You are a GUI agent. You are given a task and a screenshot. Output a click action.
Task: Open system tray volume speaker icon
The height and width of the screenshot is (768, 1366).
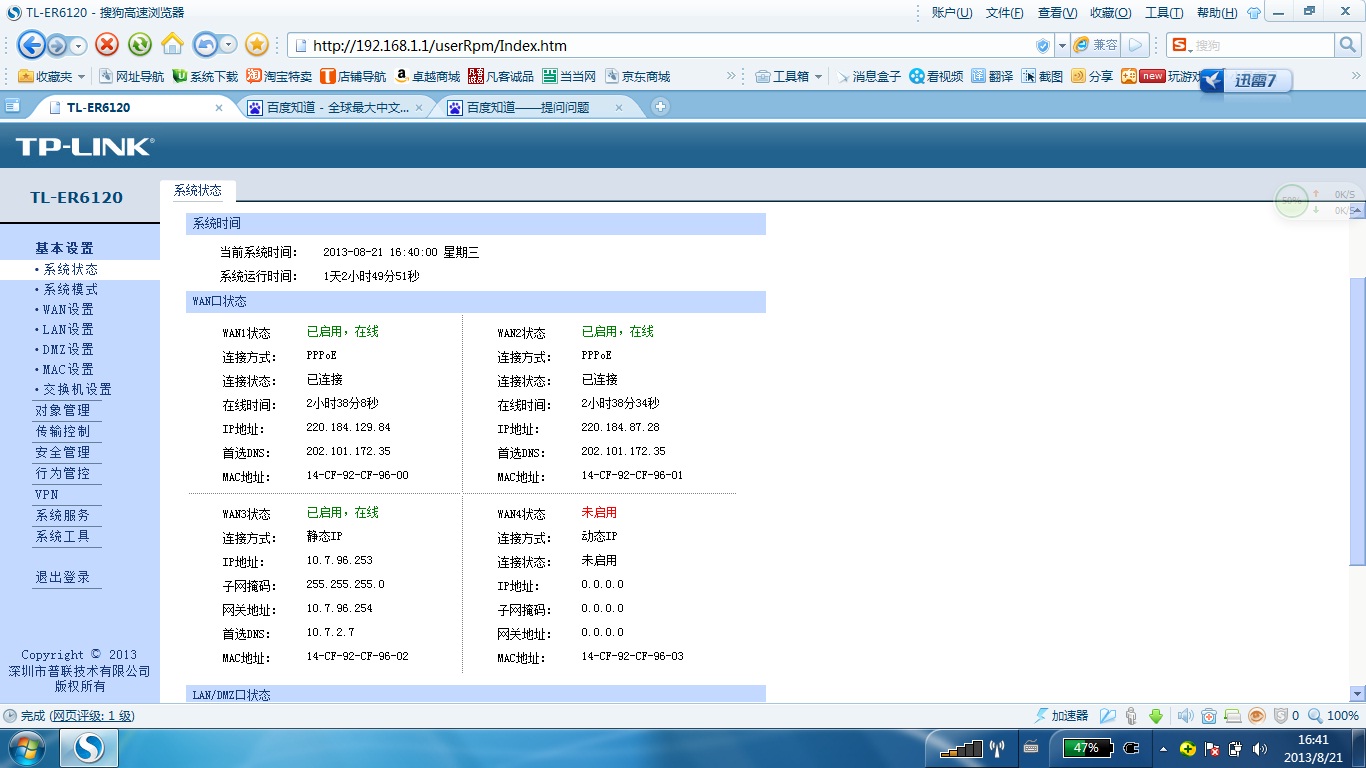[x=1260, y=748]
